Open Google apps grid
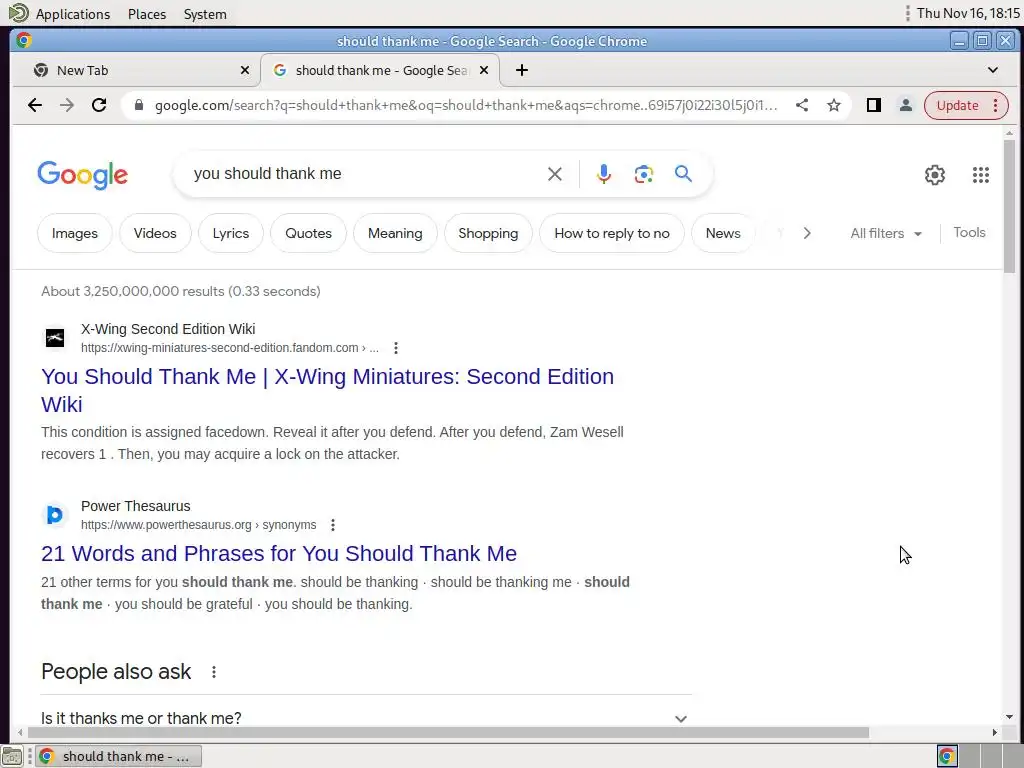The image size is (1024, 768). (x=981, y=174)
